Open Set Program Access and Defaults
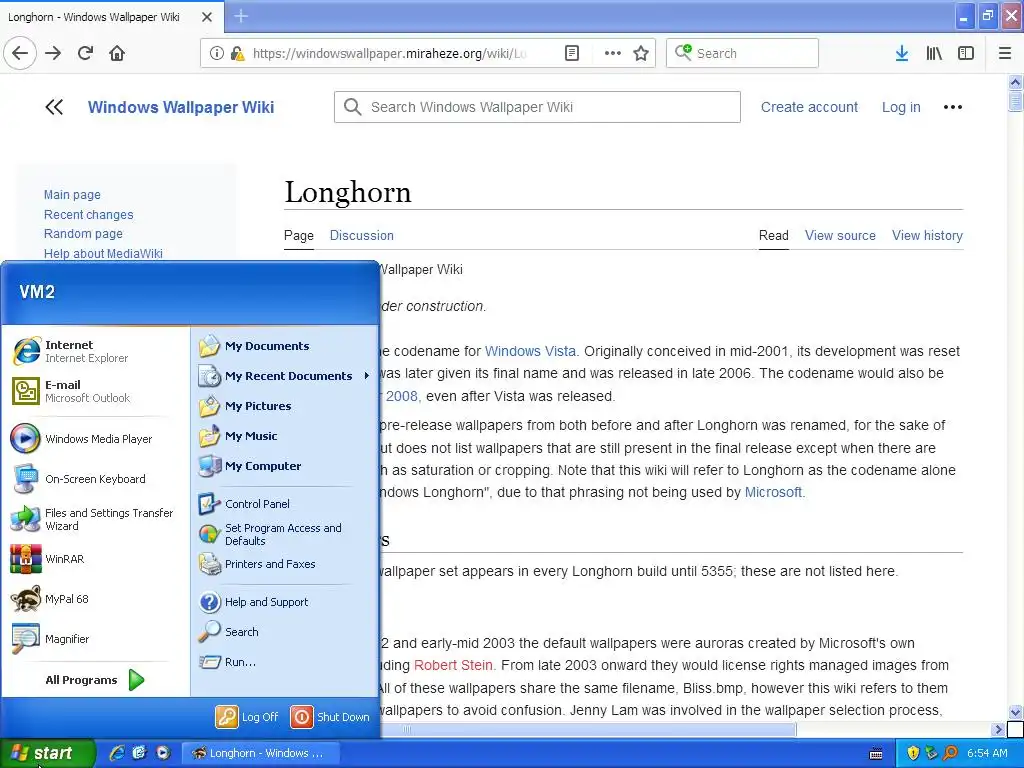 pyautogui.click(x=285, y=534)
